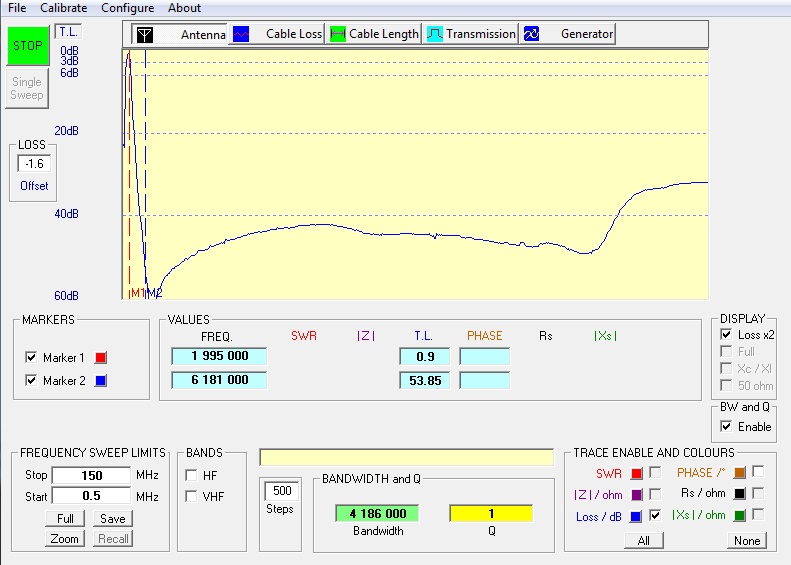The image size is (791, 565).
Task: Uncheck BW and Q Enable checkbox
Action: coord(727,427)
